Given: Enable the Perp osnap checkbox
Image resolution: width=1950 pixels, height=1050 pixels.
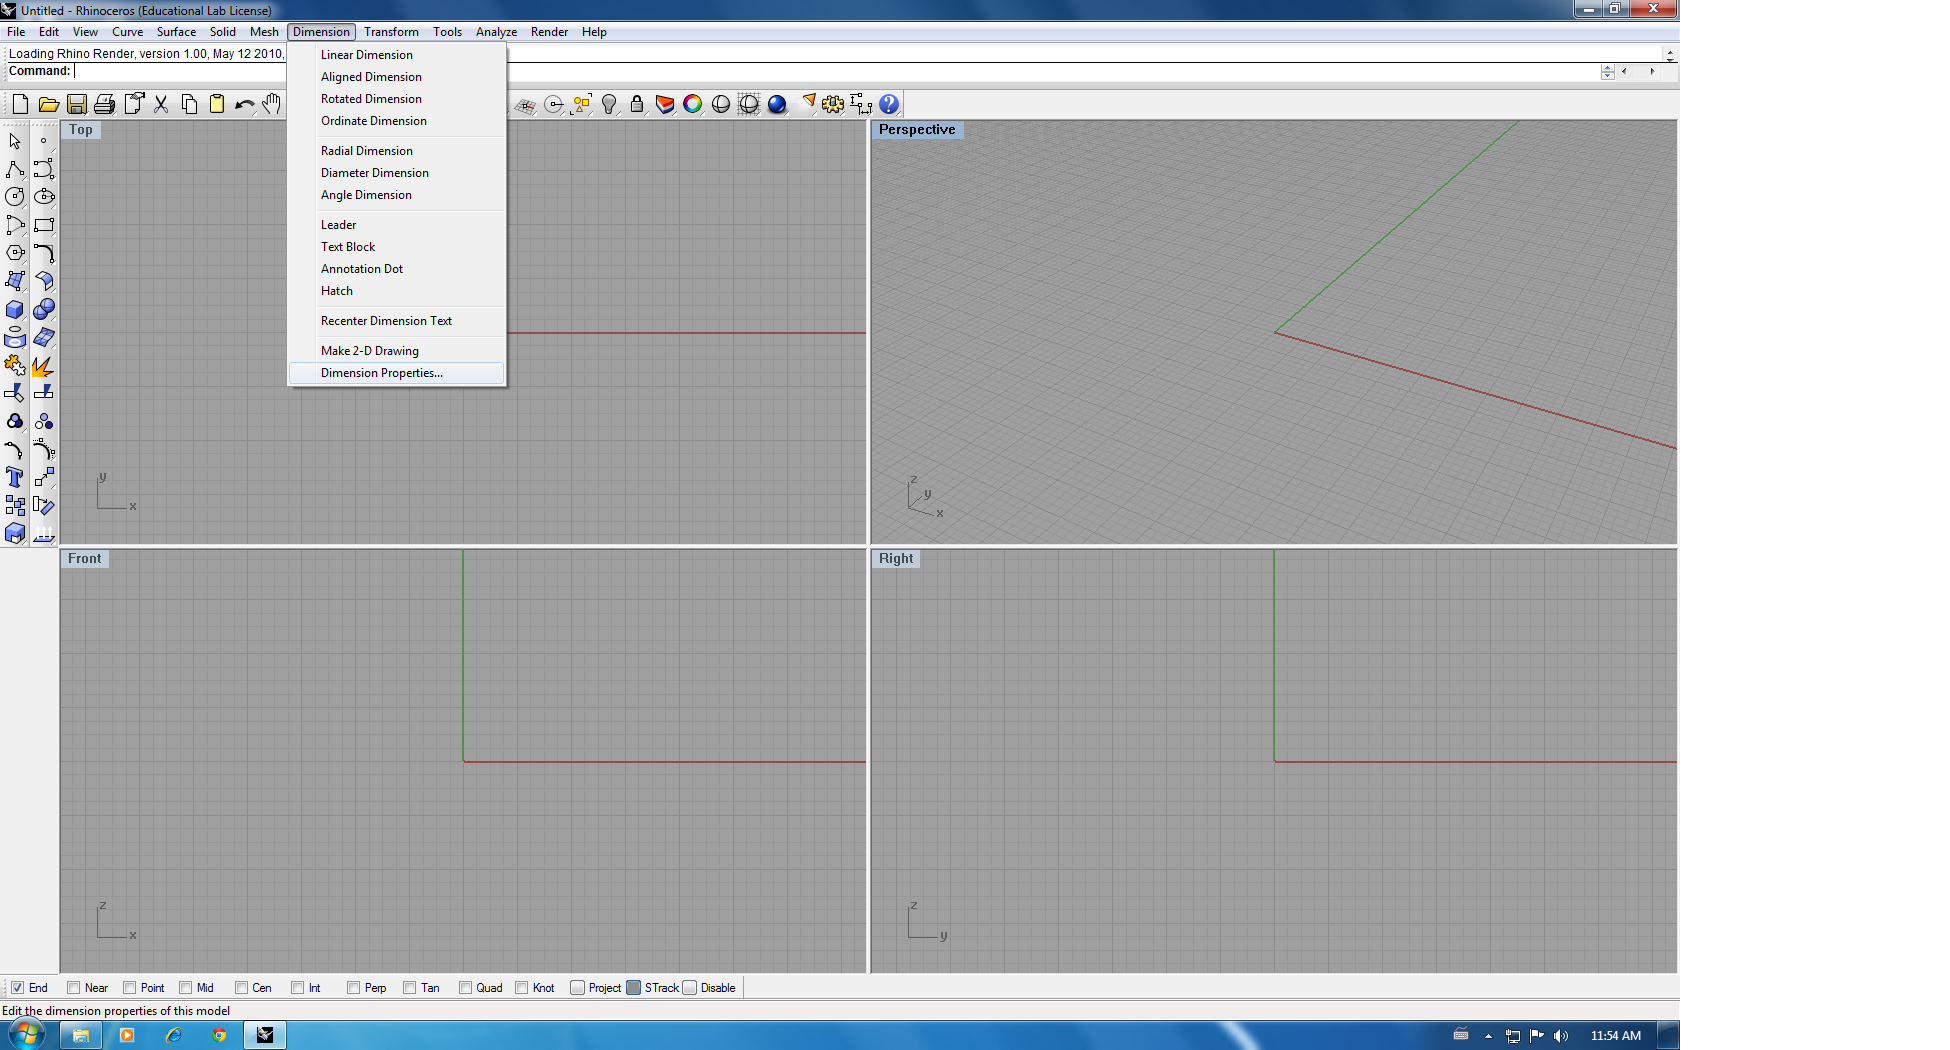Looking at the screenshot, I should pyautogui.click(x=353, y=988).
